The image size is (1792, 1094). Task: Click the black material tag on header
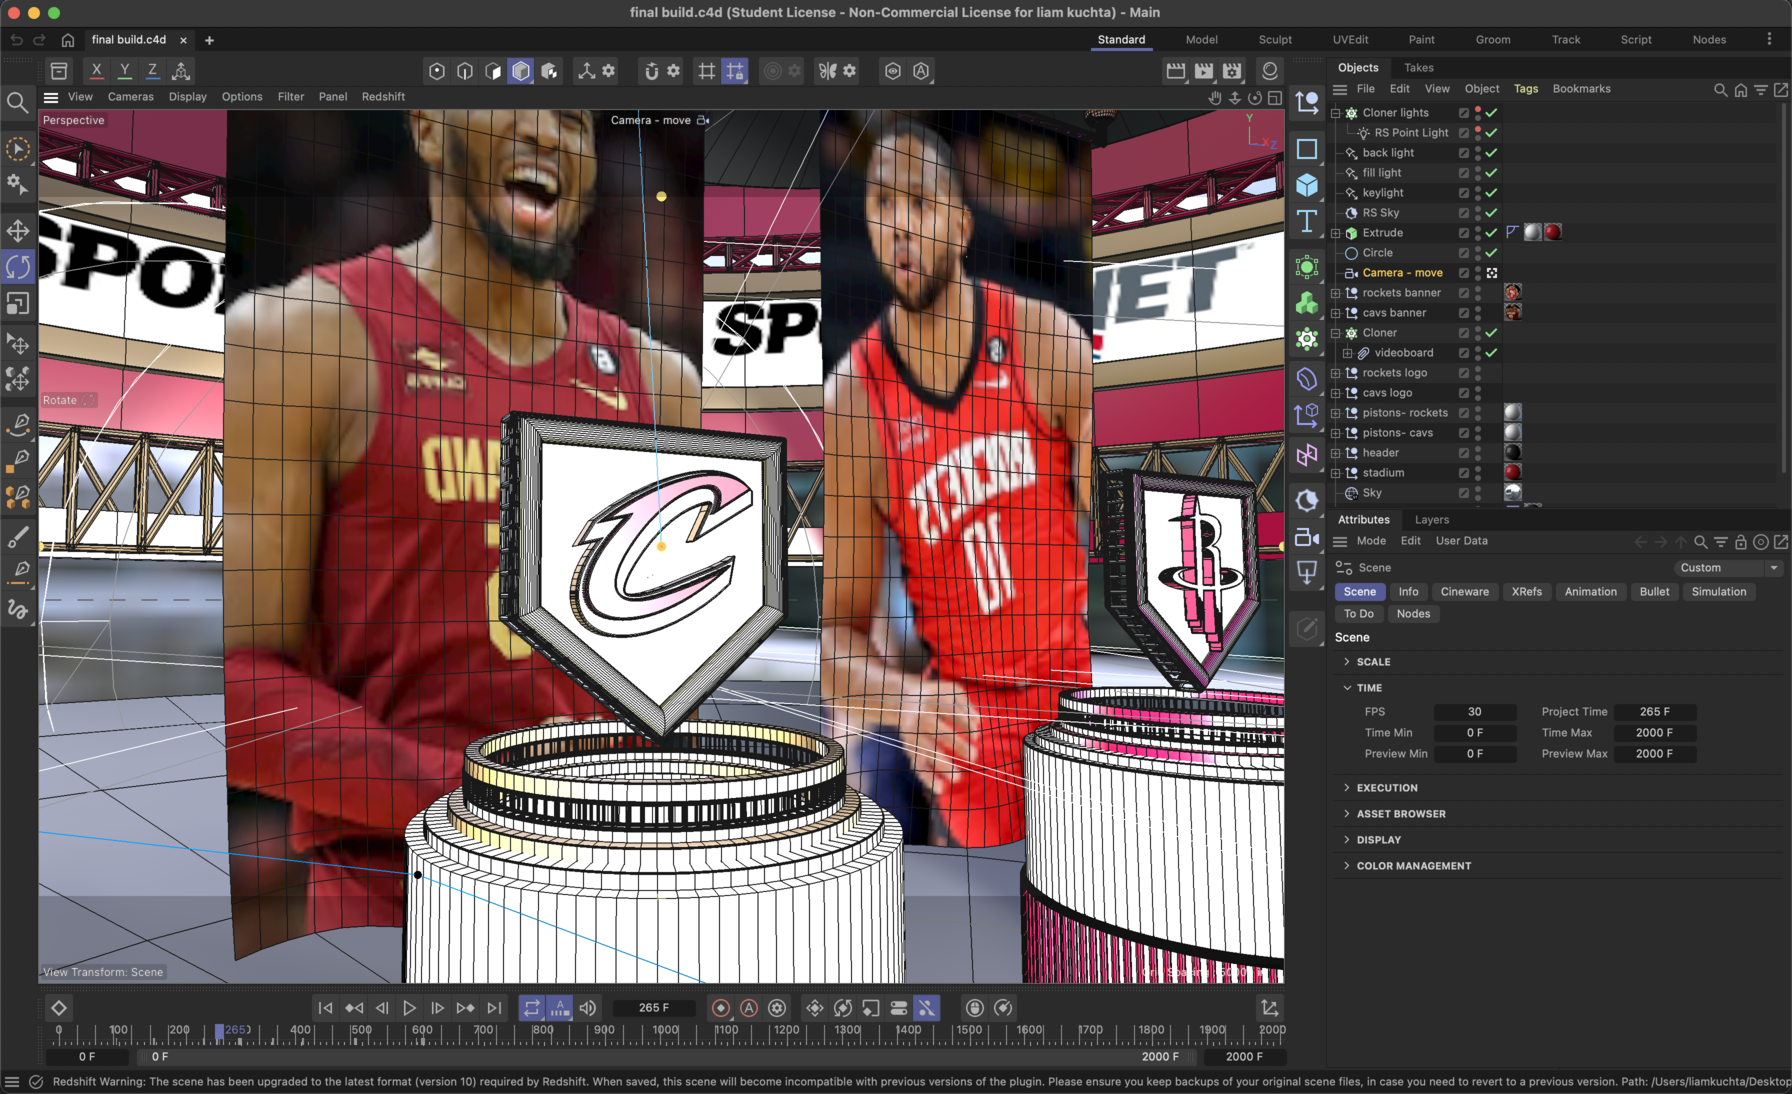(x=1512, y=452)
